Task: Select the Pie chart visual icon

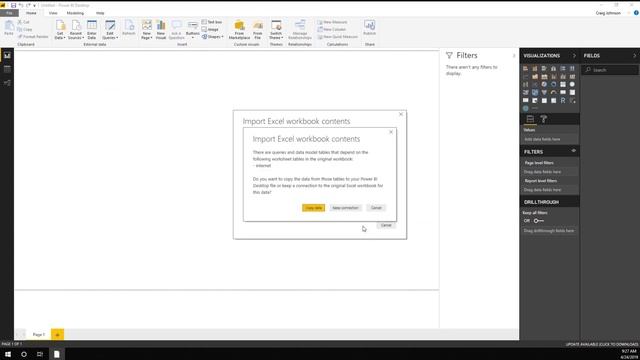Action: 544,84
